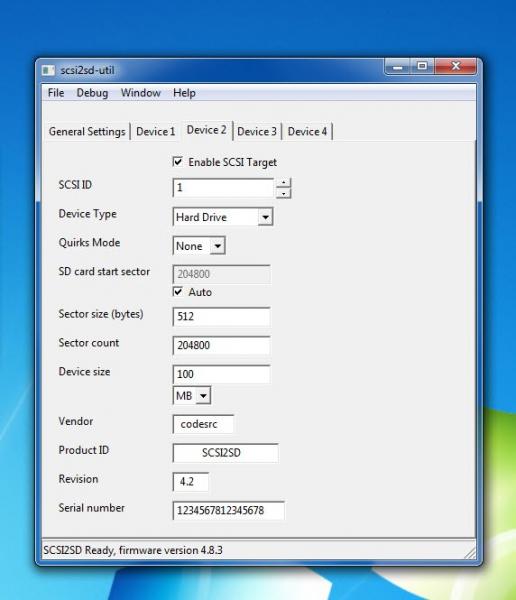Click the status bar firmware version text
The image size is (516, 600).
coord(133,550)
